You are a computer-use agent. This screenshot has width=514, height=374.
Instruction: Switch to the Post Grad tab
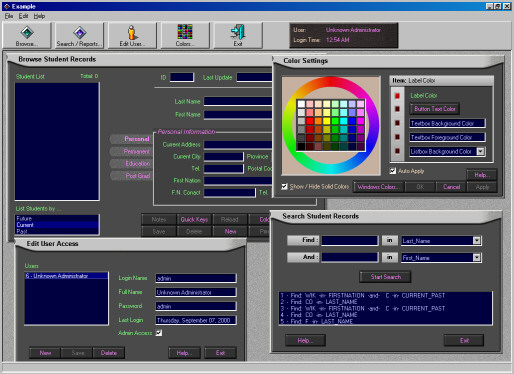click(x=132, y=176)
